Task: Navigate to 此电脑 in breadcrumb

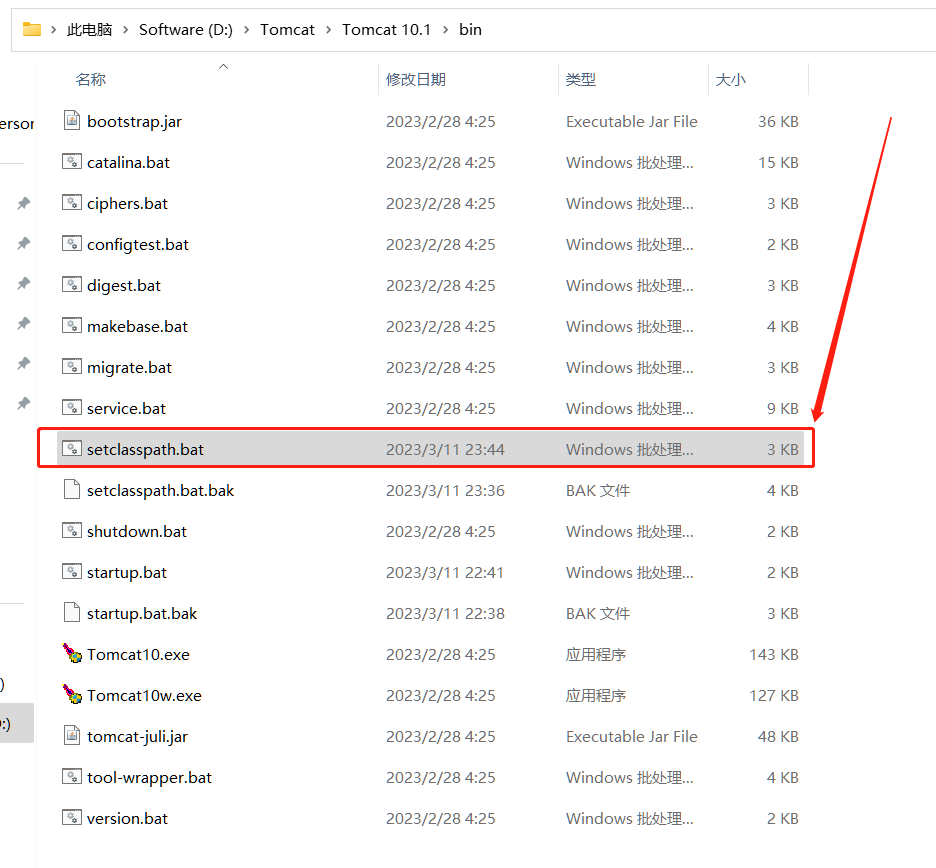Action: coord(90,30)
